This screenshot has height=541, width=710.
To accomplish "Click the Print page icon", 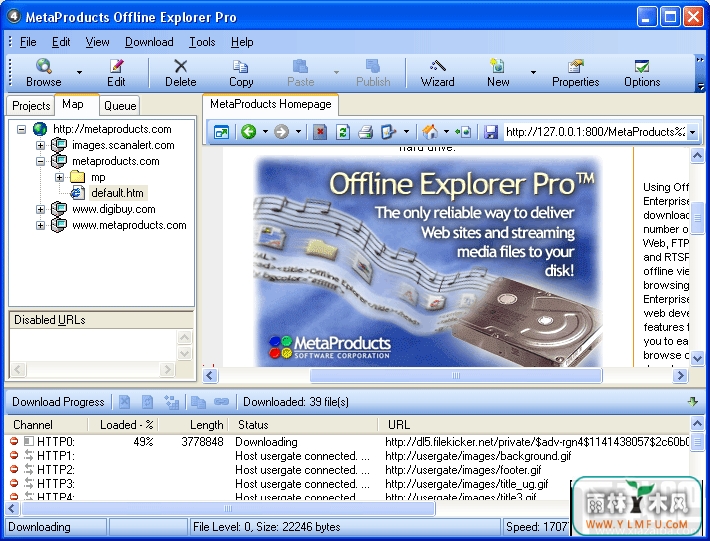I will [365, 132].
